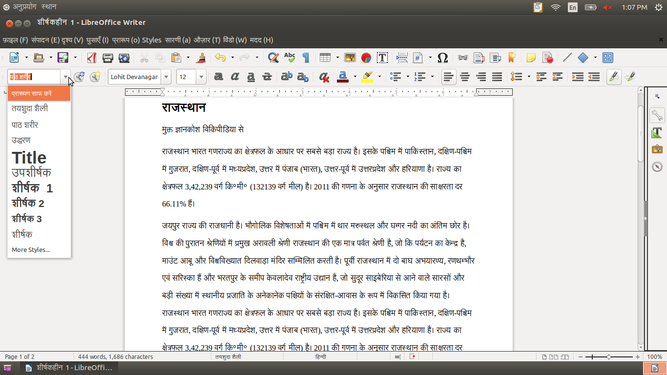Expand the paste options arrow

click(188, 57)
